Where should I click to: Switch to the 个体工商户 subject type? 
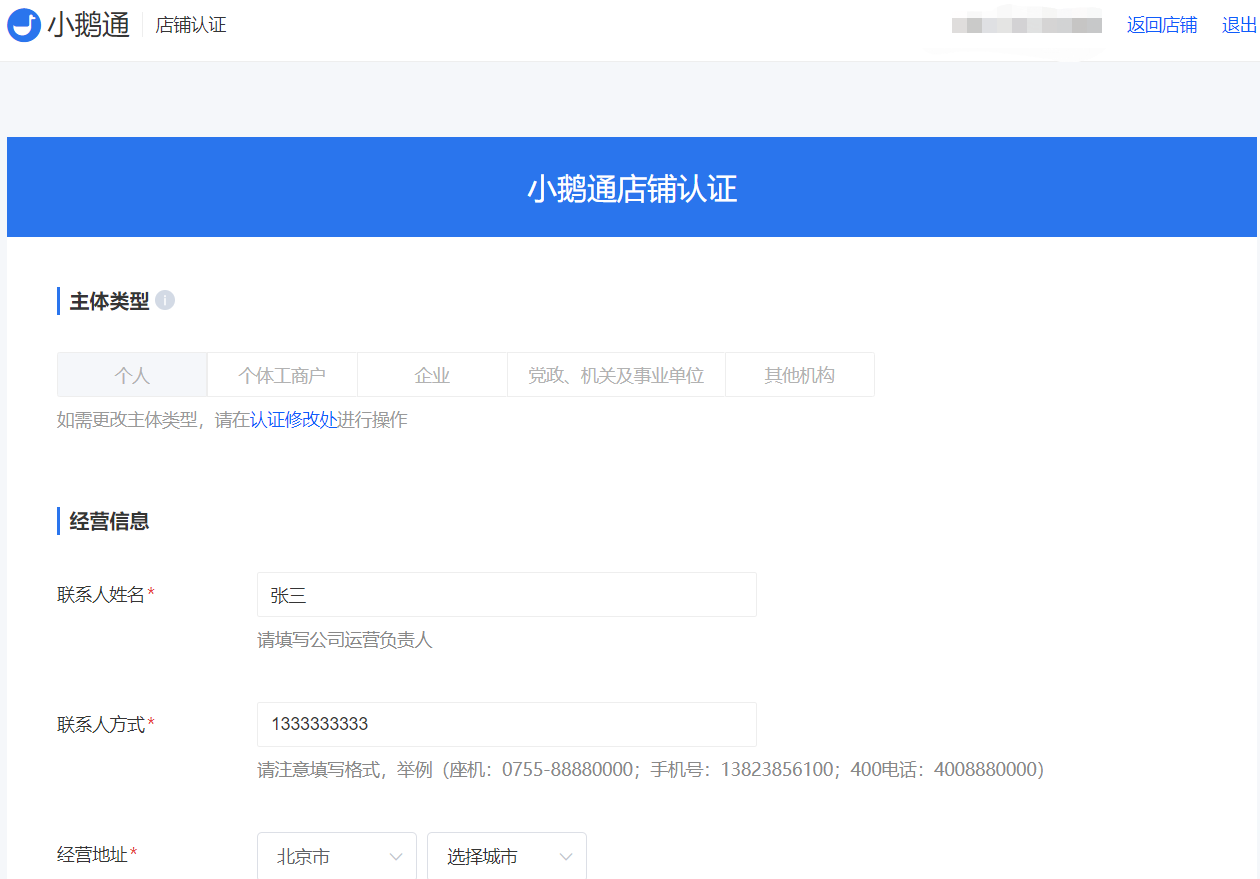(x=281, y=374)
